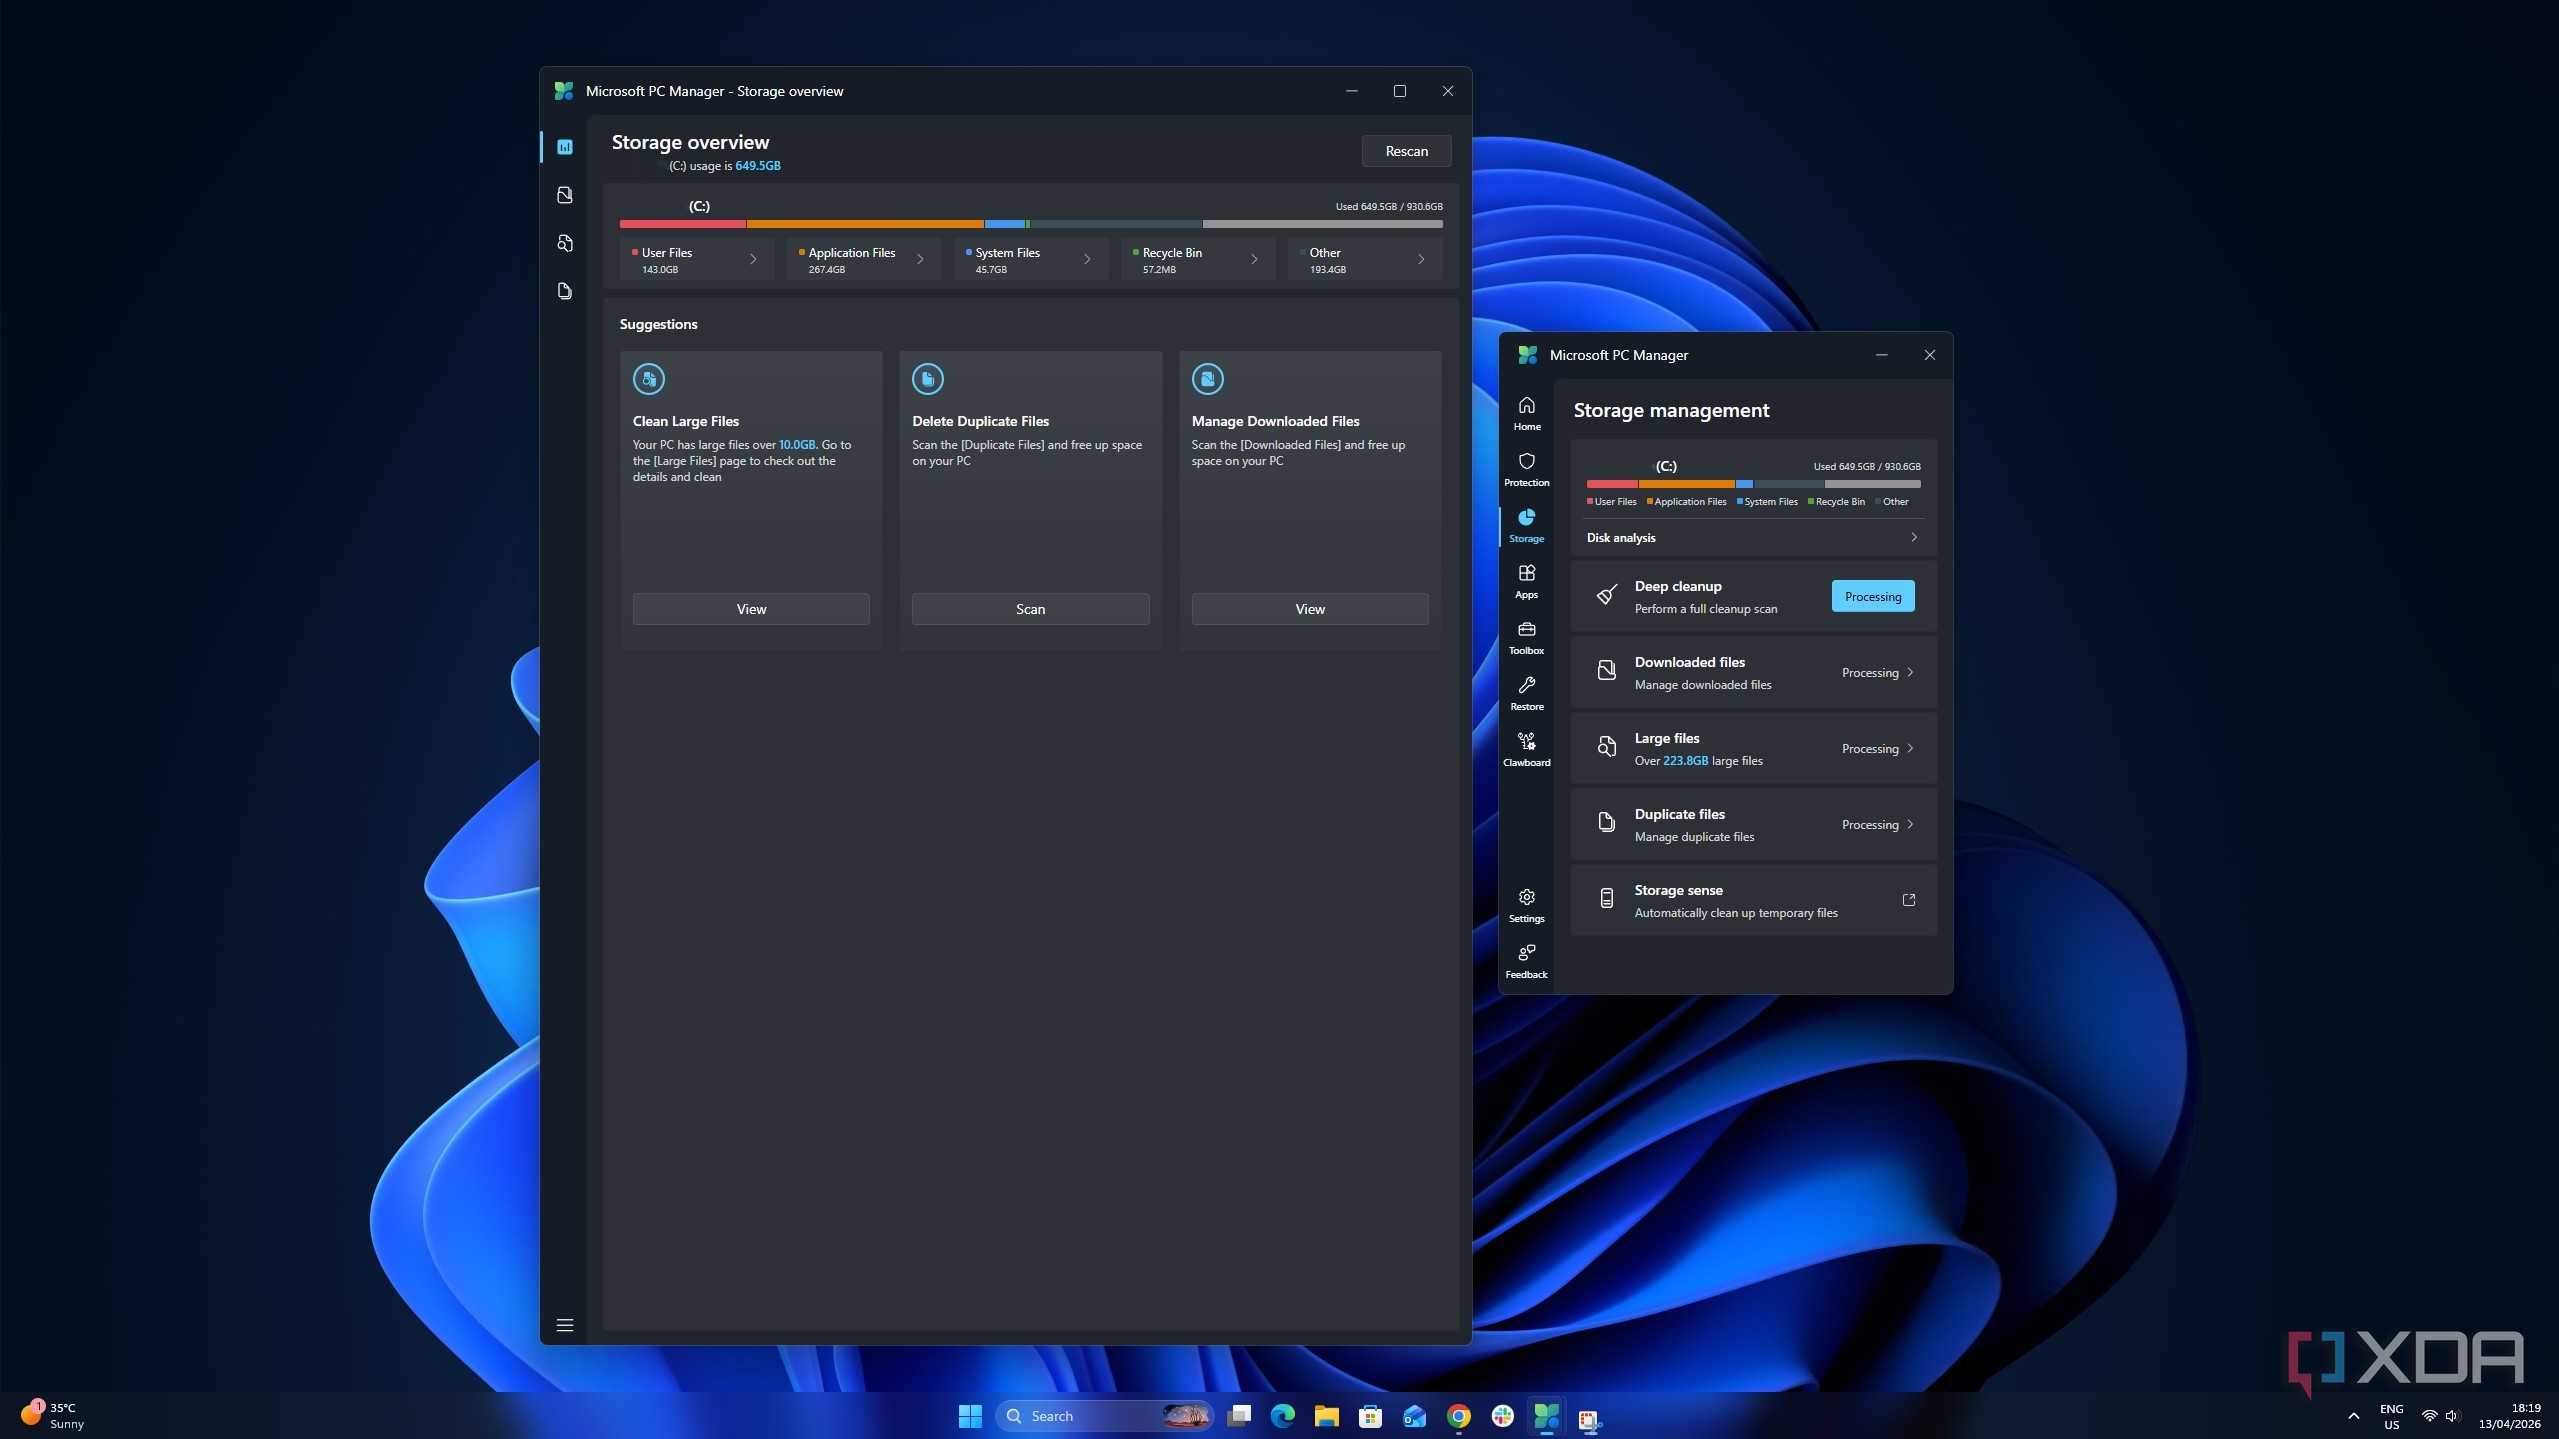Open Microsoft Edge from the taskbar
This screenshot has width=2559, height=1439.
[1283, 1416]
